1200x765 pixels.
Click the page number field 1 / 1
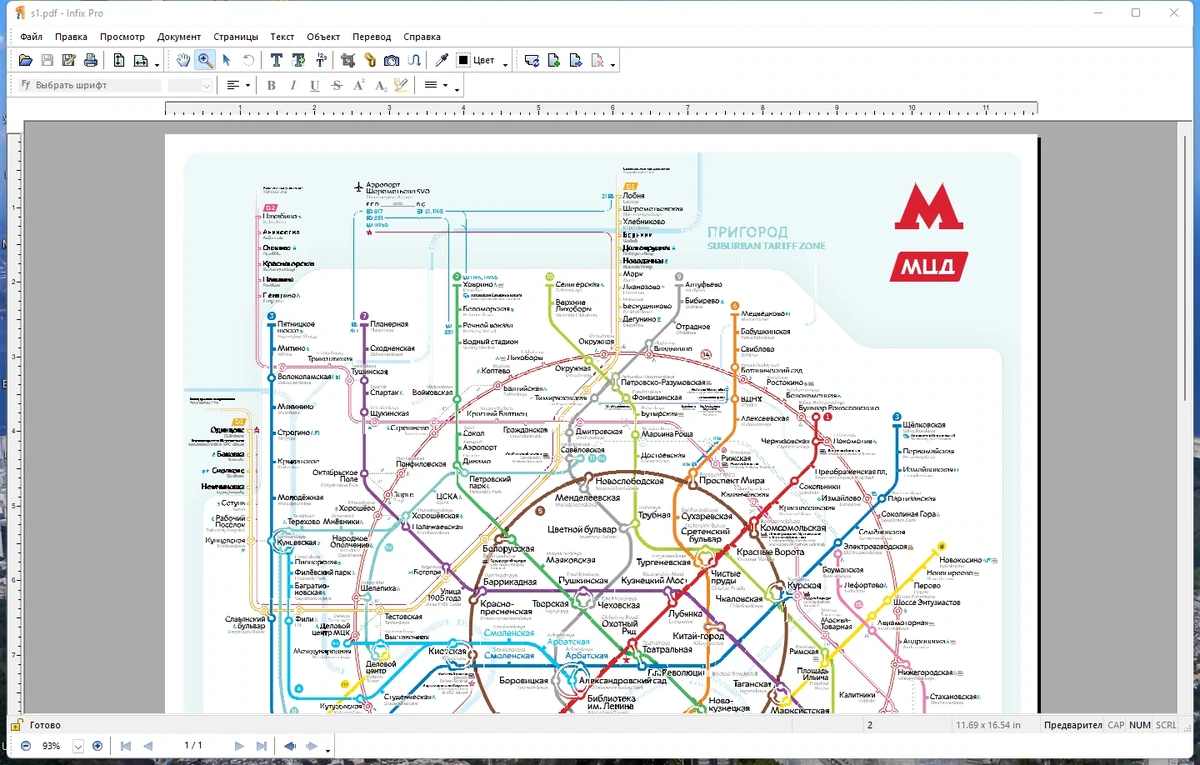coord(193,746)
